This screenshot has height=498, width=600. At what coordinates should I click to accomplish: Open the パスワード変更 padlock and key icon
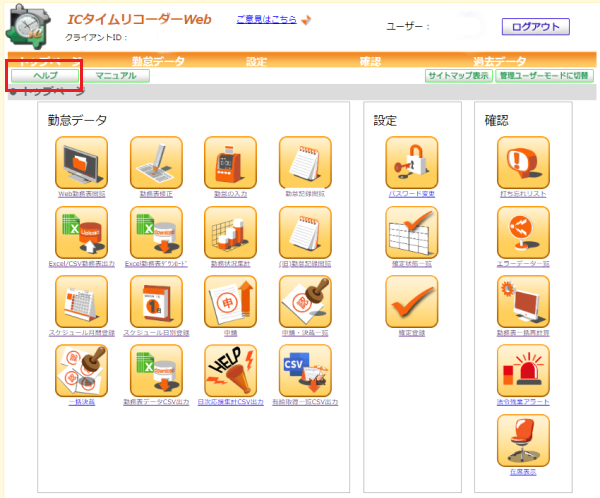pos(412,163)
